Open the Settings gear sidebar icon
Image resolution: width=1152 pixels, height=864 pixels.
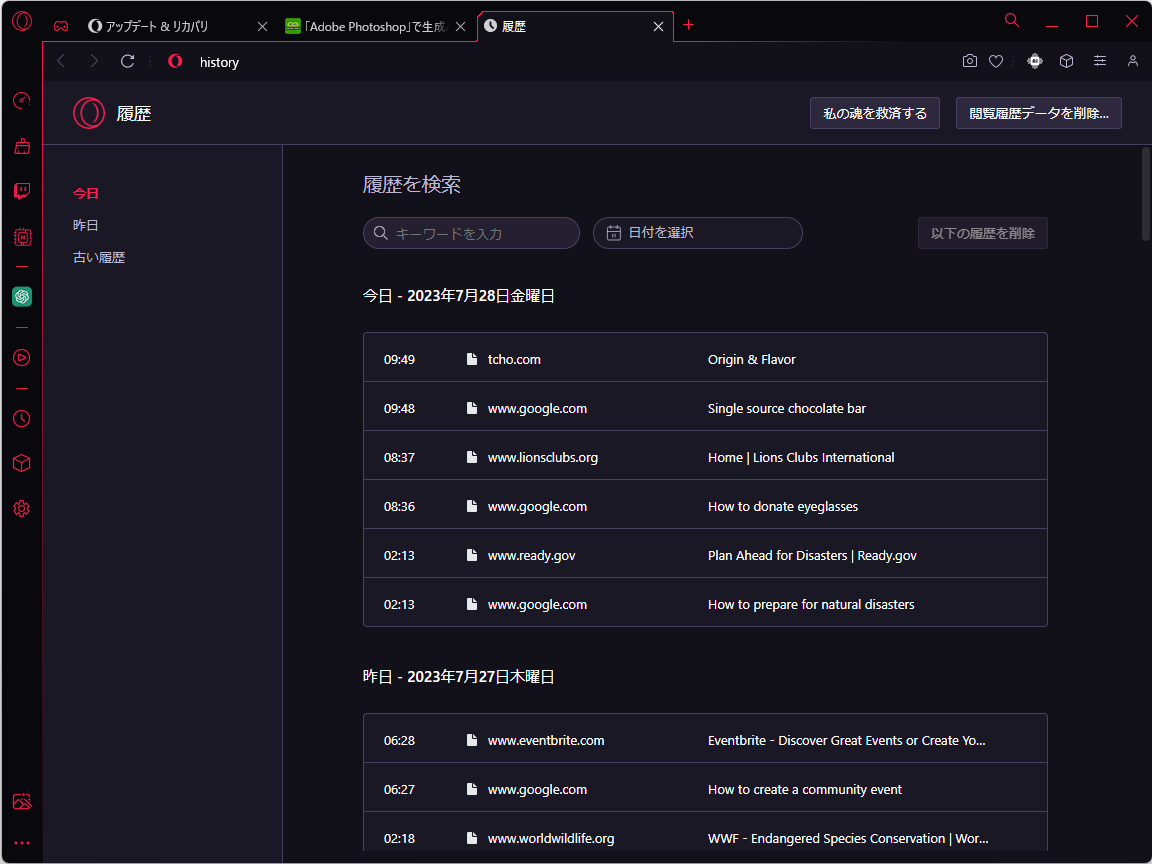tap(22, 508)
